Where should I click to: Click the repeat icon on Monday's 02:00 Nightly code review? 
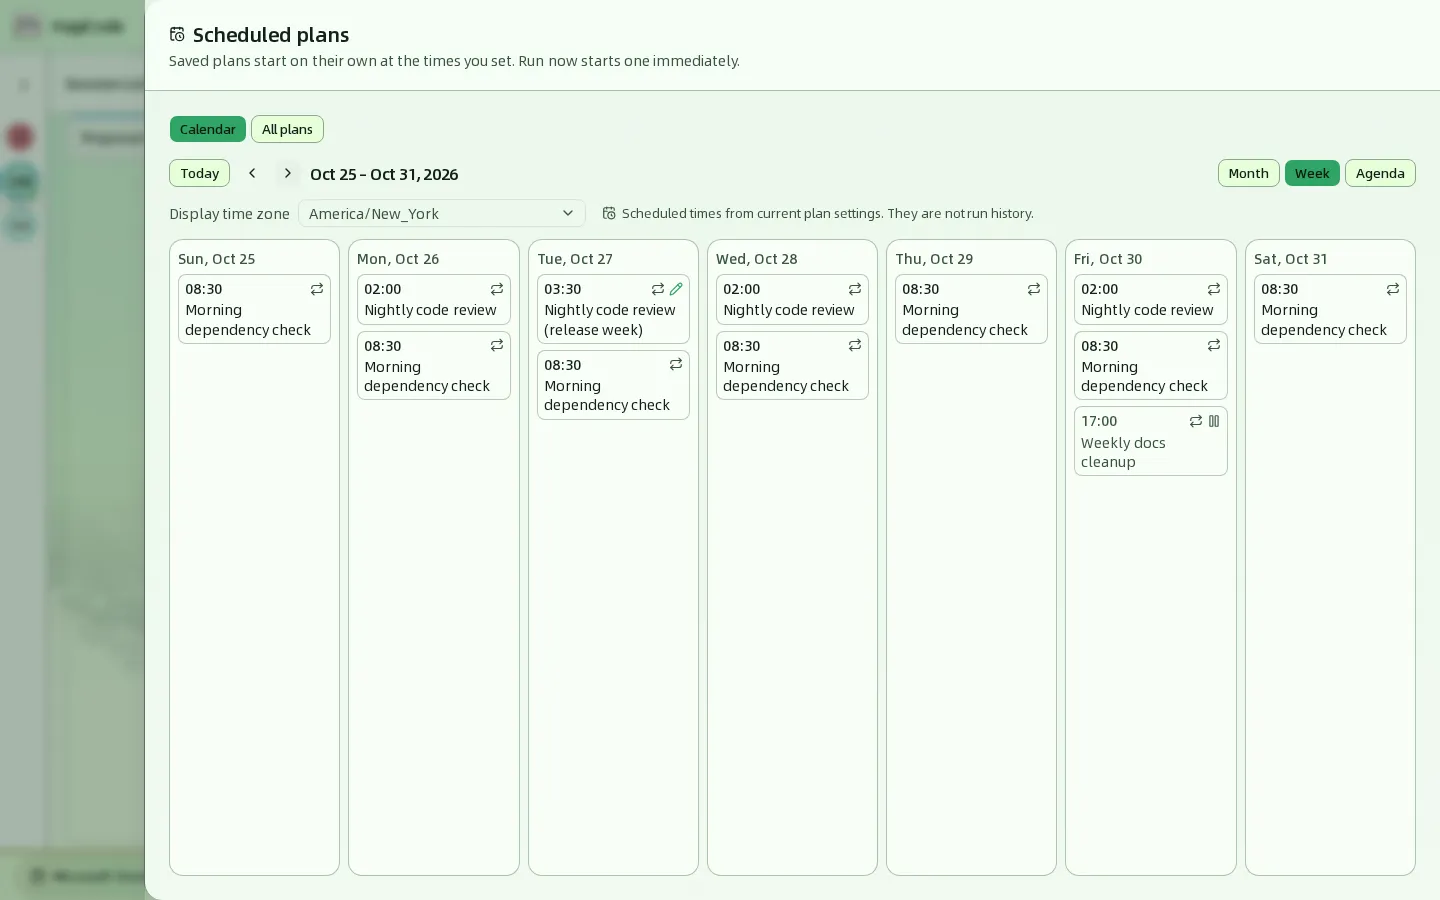point(497,289)
